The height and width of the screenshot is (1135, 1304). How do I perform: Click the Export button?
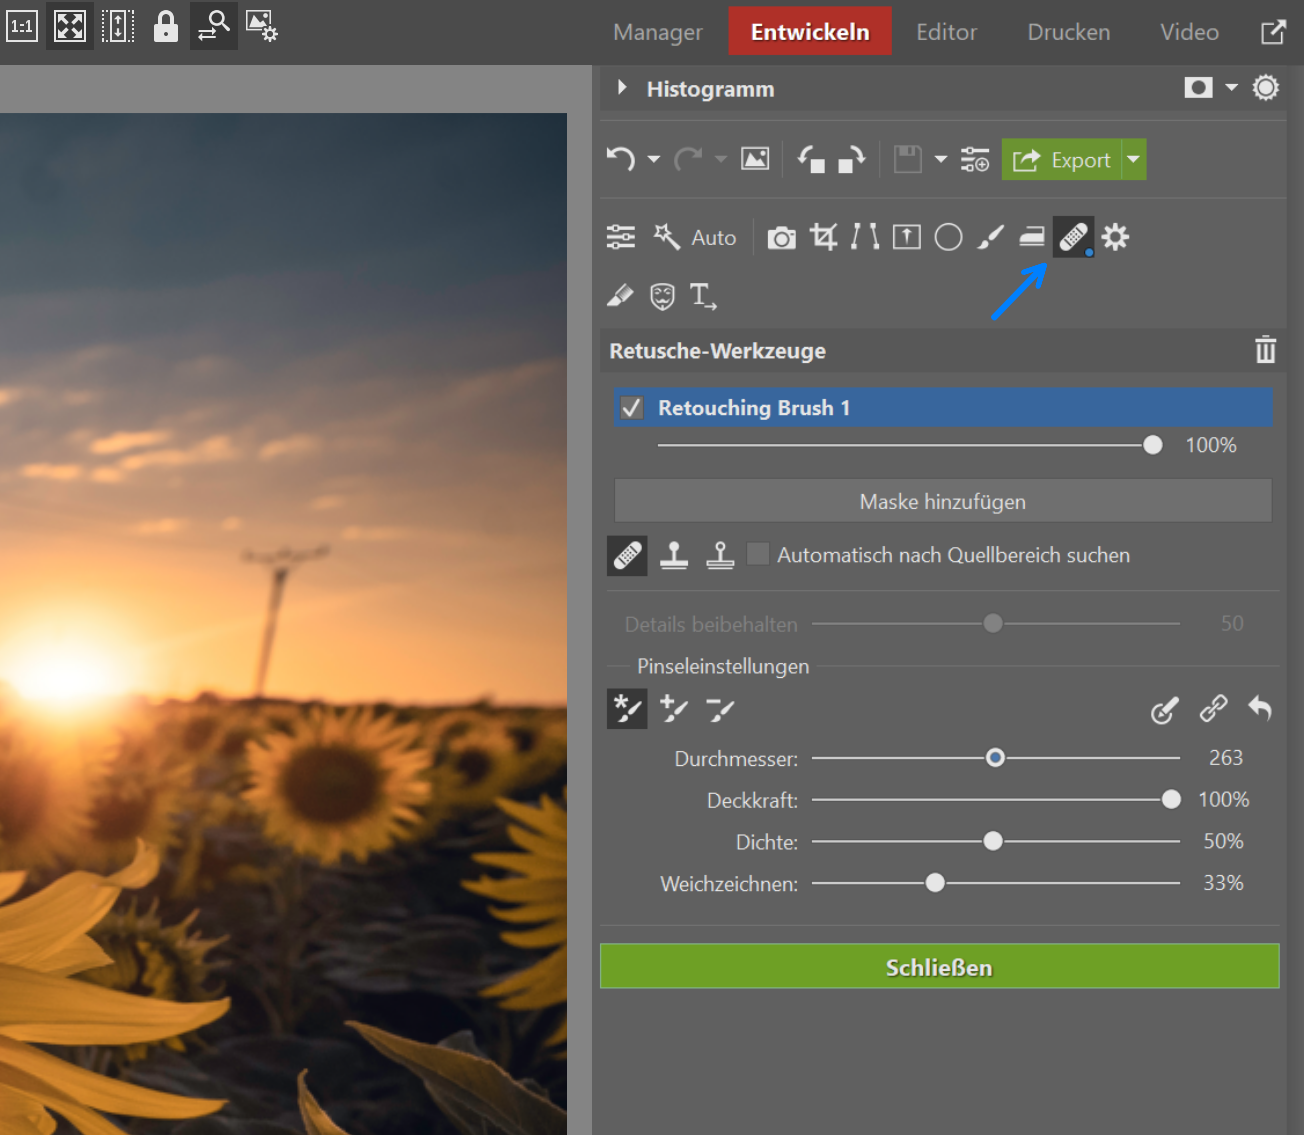[1062, 160]
